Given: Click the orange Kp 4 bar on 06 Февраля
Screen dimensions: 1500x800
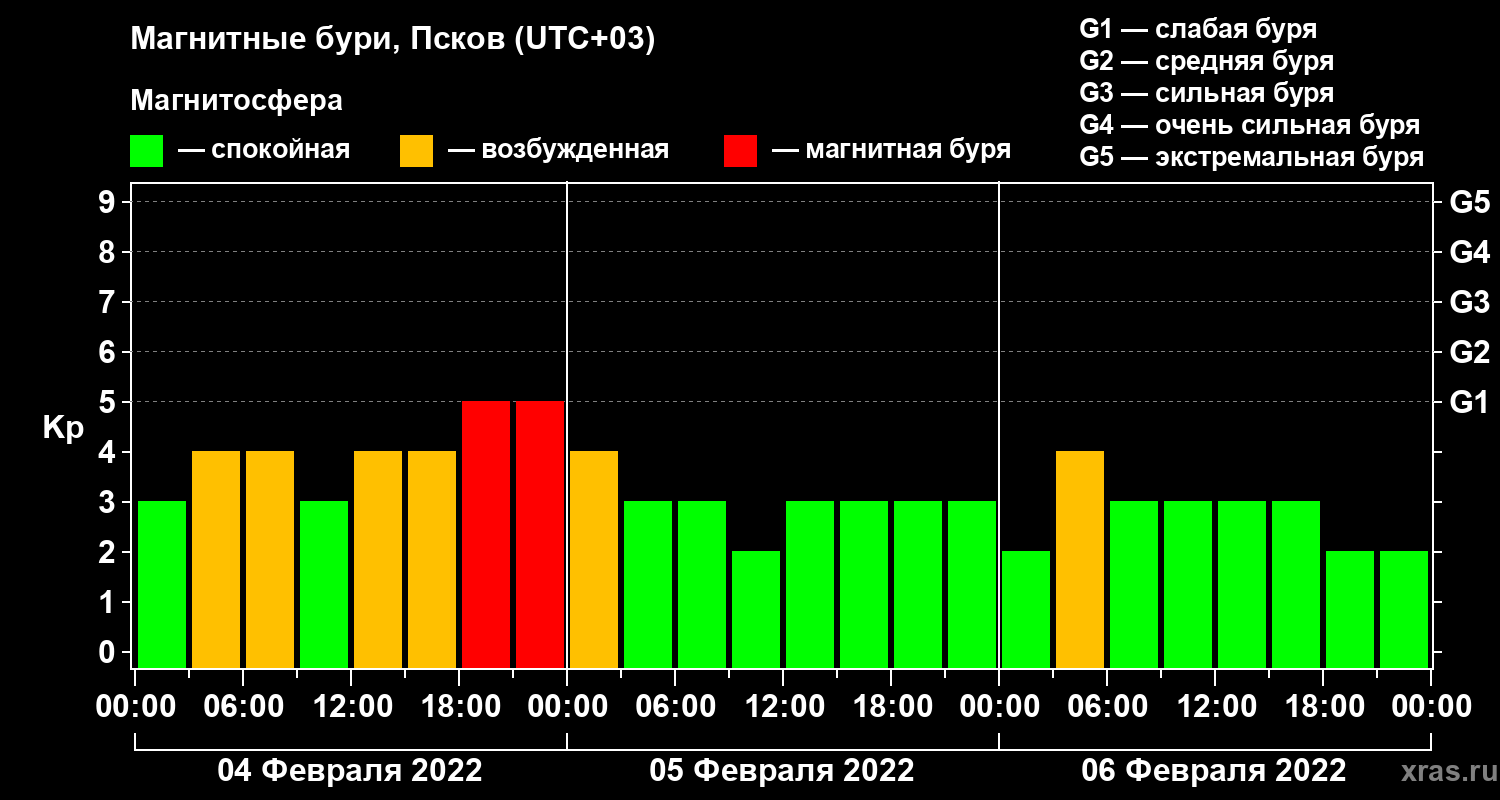Looking at the screenshot, I should click(1080, 559).
